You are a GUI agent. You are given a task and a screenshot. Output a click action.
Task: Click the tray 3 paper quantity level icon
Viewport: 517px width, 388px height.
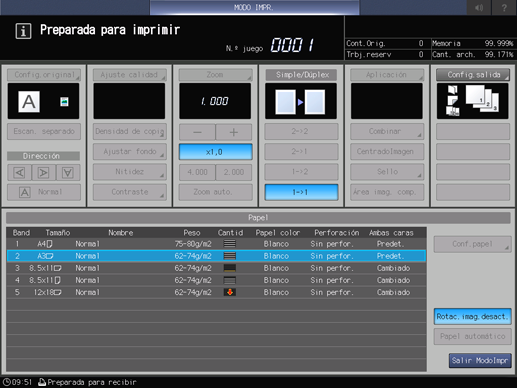230,268
